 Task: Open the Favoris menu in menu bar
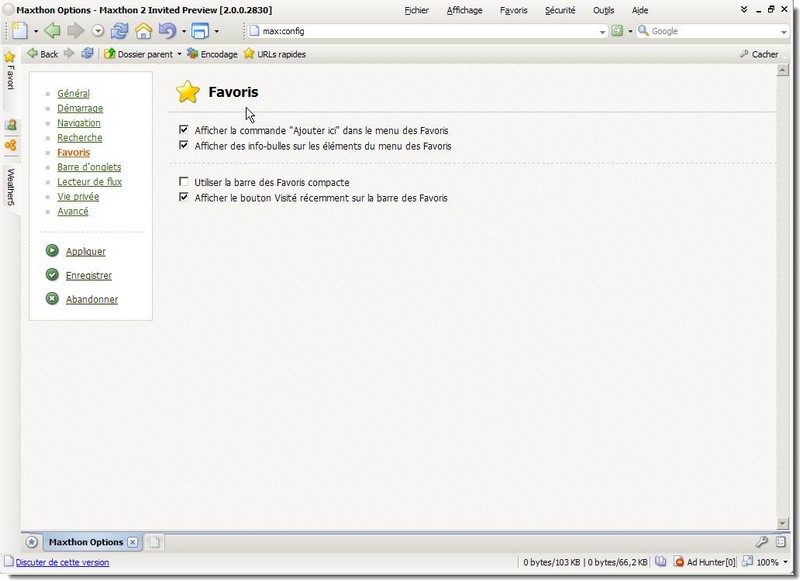point(513,10)
